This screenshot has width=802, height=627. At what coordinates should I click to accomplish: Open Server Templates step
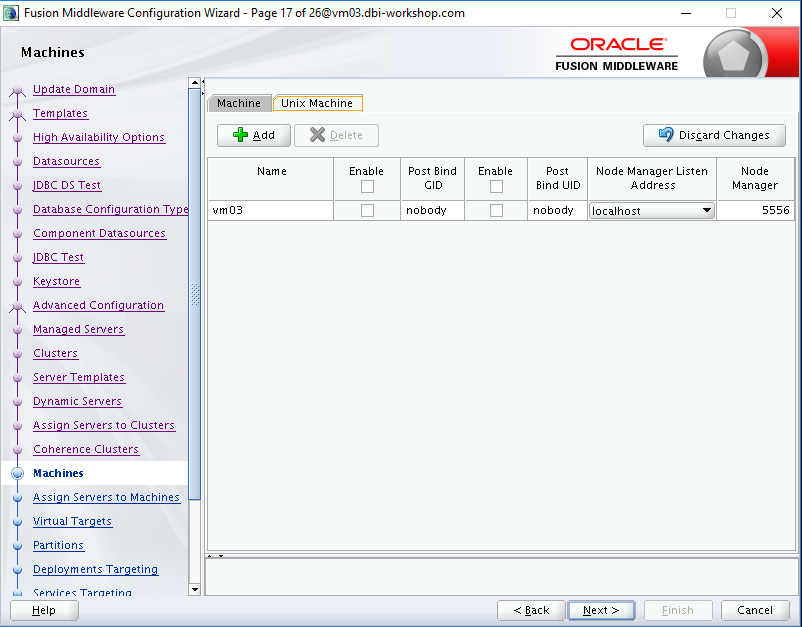pos(79,377)
